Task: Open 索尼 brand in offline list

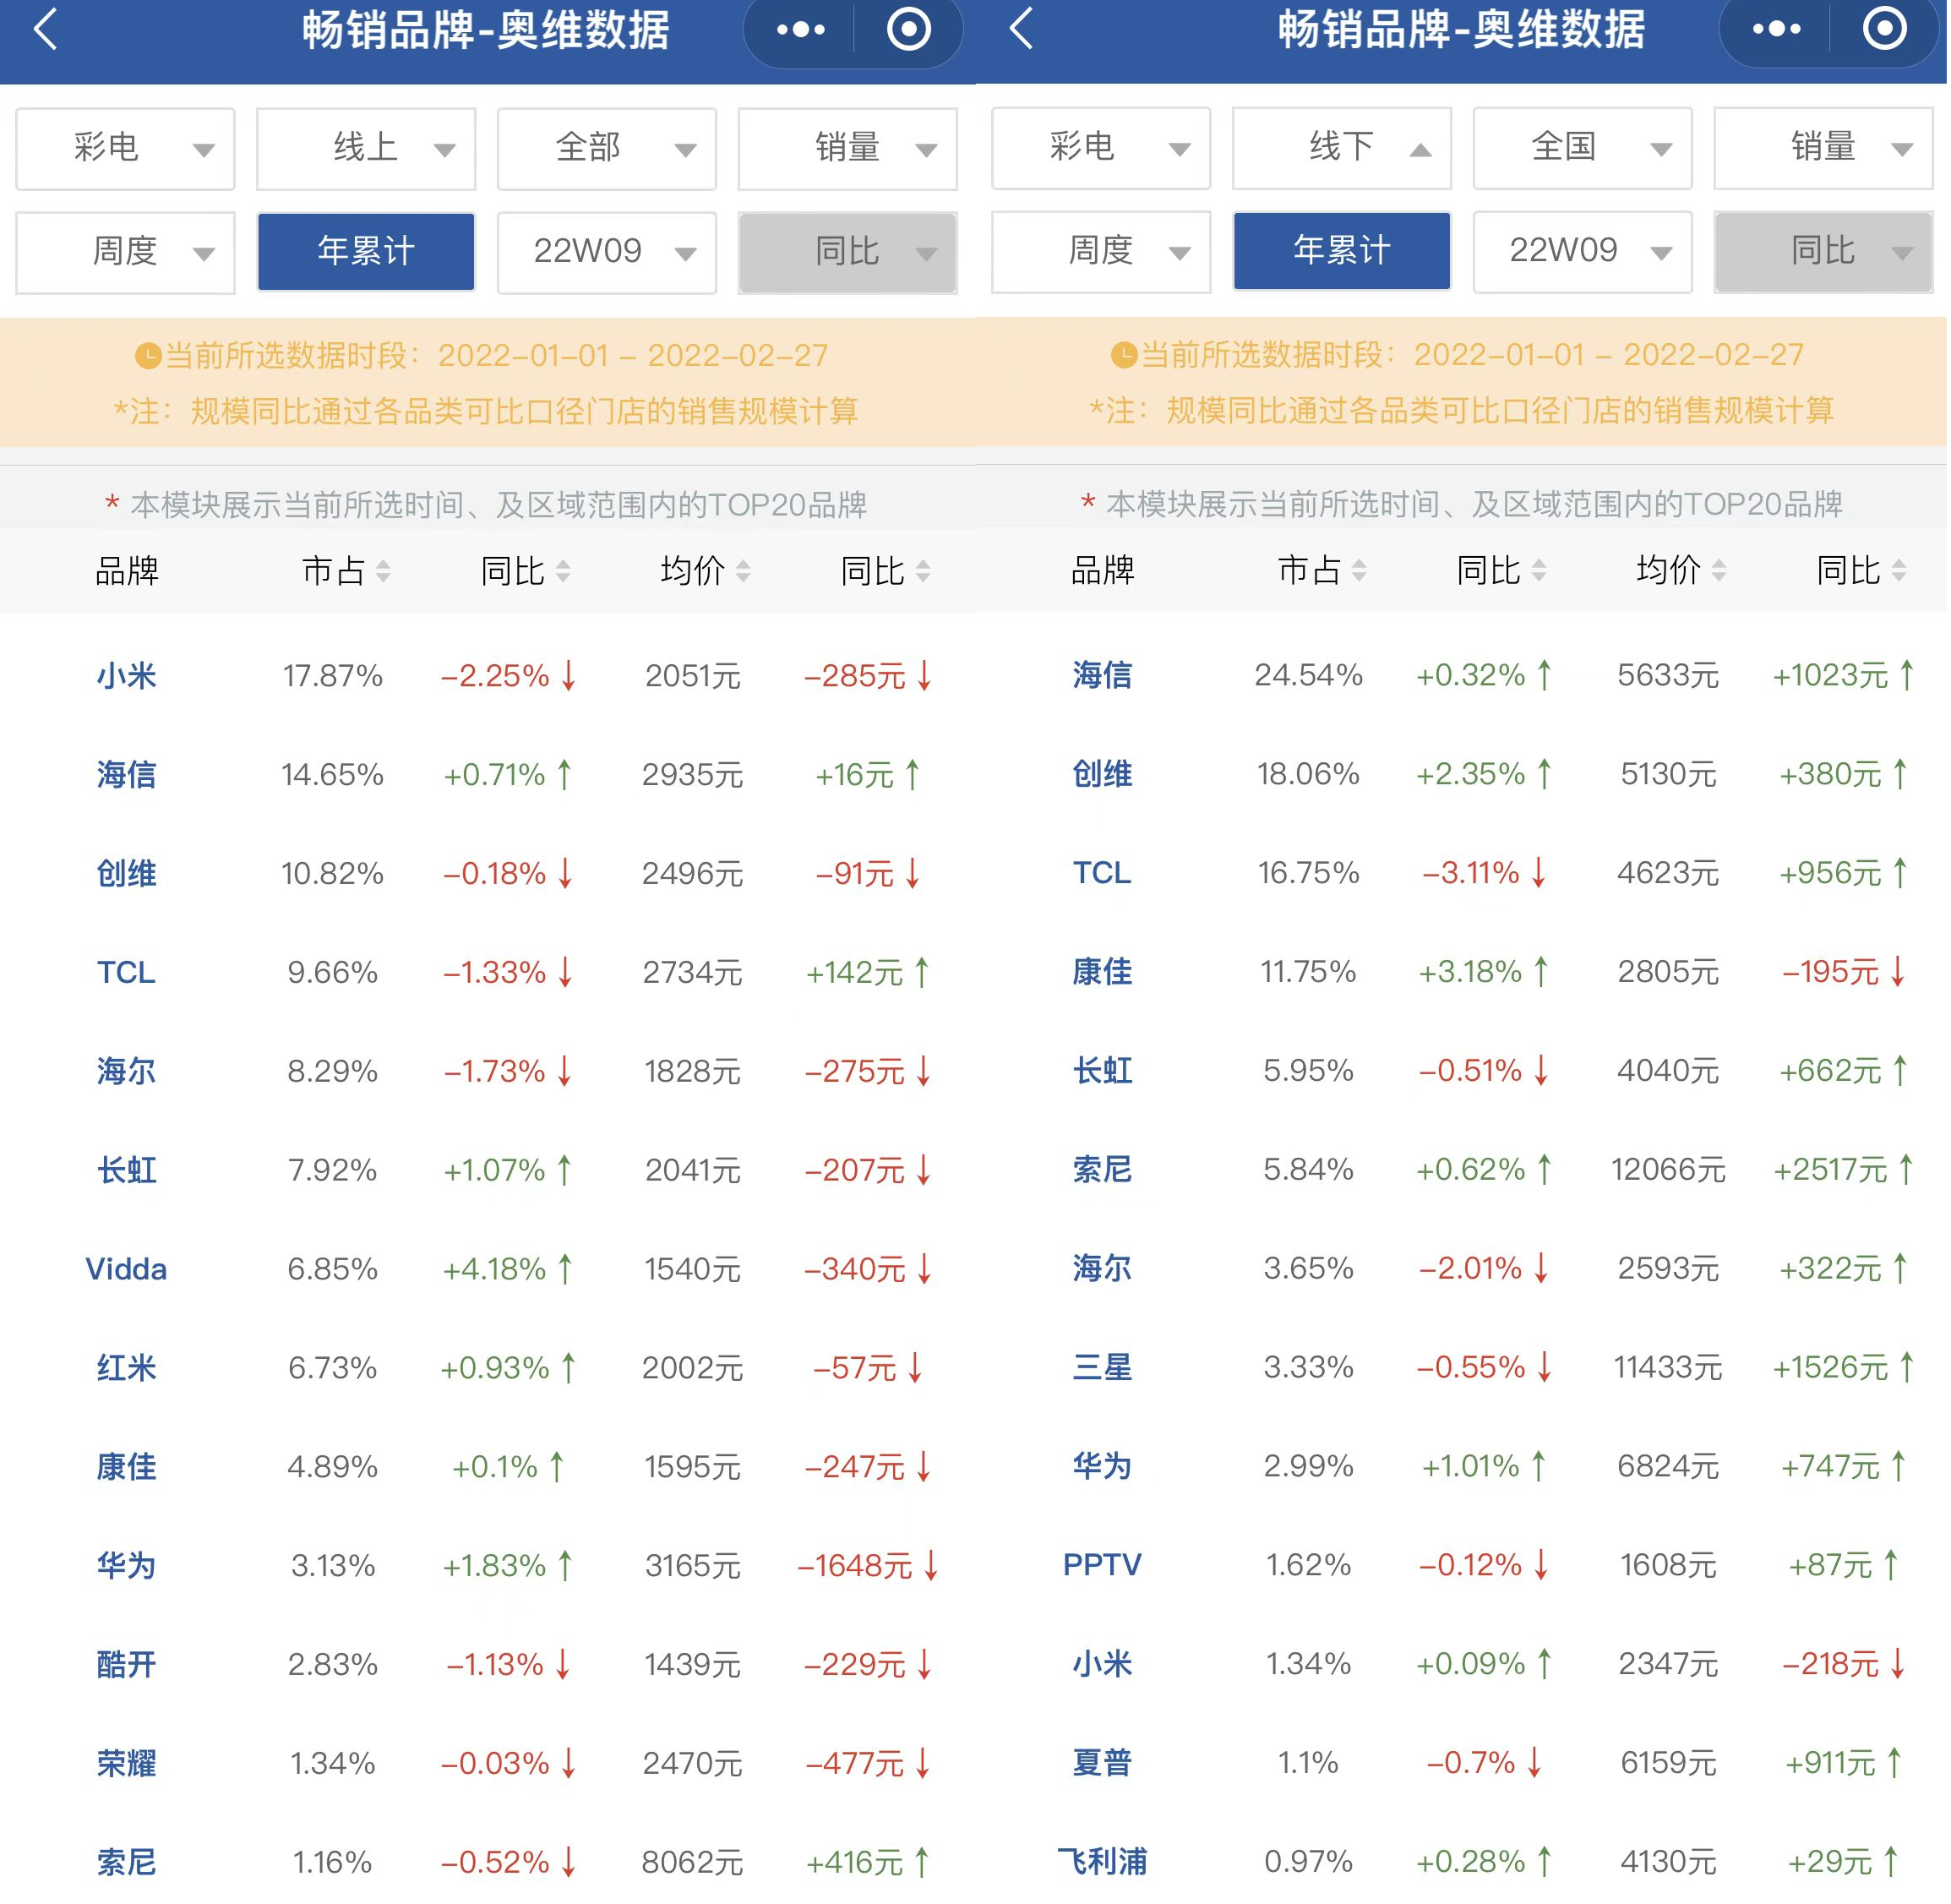Action: tap(1103, 1171)
